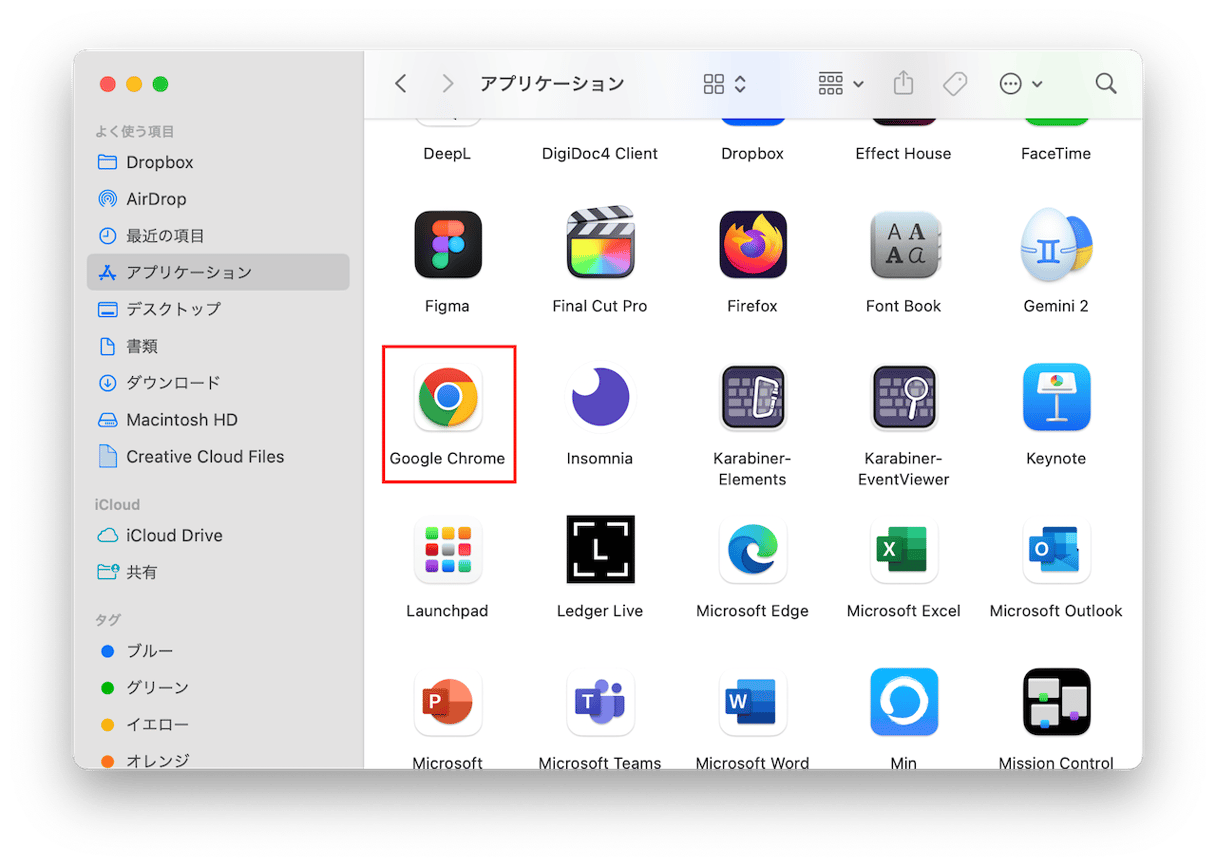
Task: Select the Launchpad icon
Action: [448, 549]
